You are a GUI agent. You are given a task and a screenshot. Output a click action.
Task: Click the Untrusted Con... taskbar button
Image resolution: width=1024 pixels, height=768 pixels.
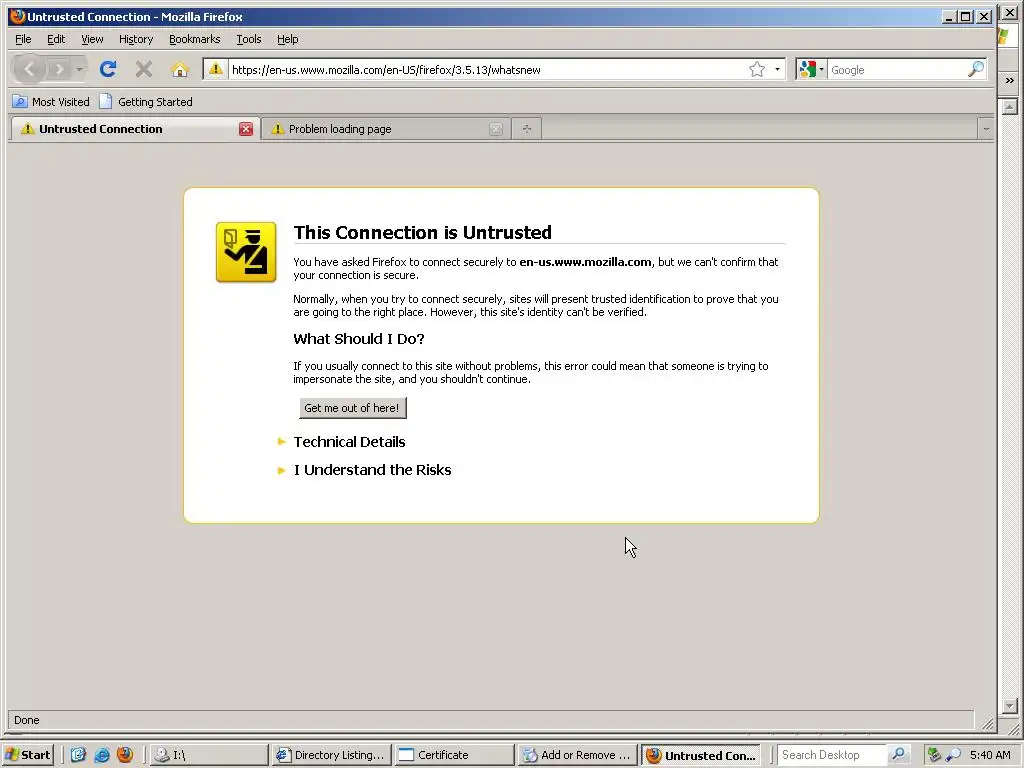(x=701, y=755)
